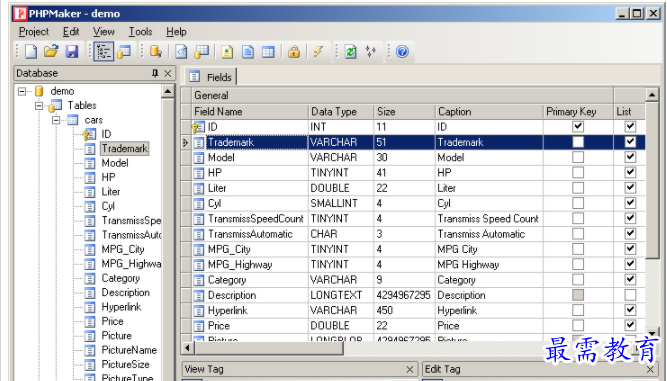
Task: Click the Size column header
Action: (405, 111)
